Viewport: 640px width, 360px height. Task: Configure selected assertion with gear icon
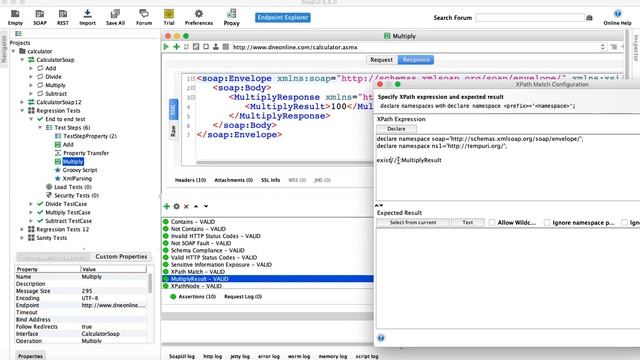point(176,206)
